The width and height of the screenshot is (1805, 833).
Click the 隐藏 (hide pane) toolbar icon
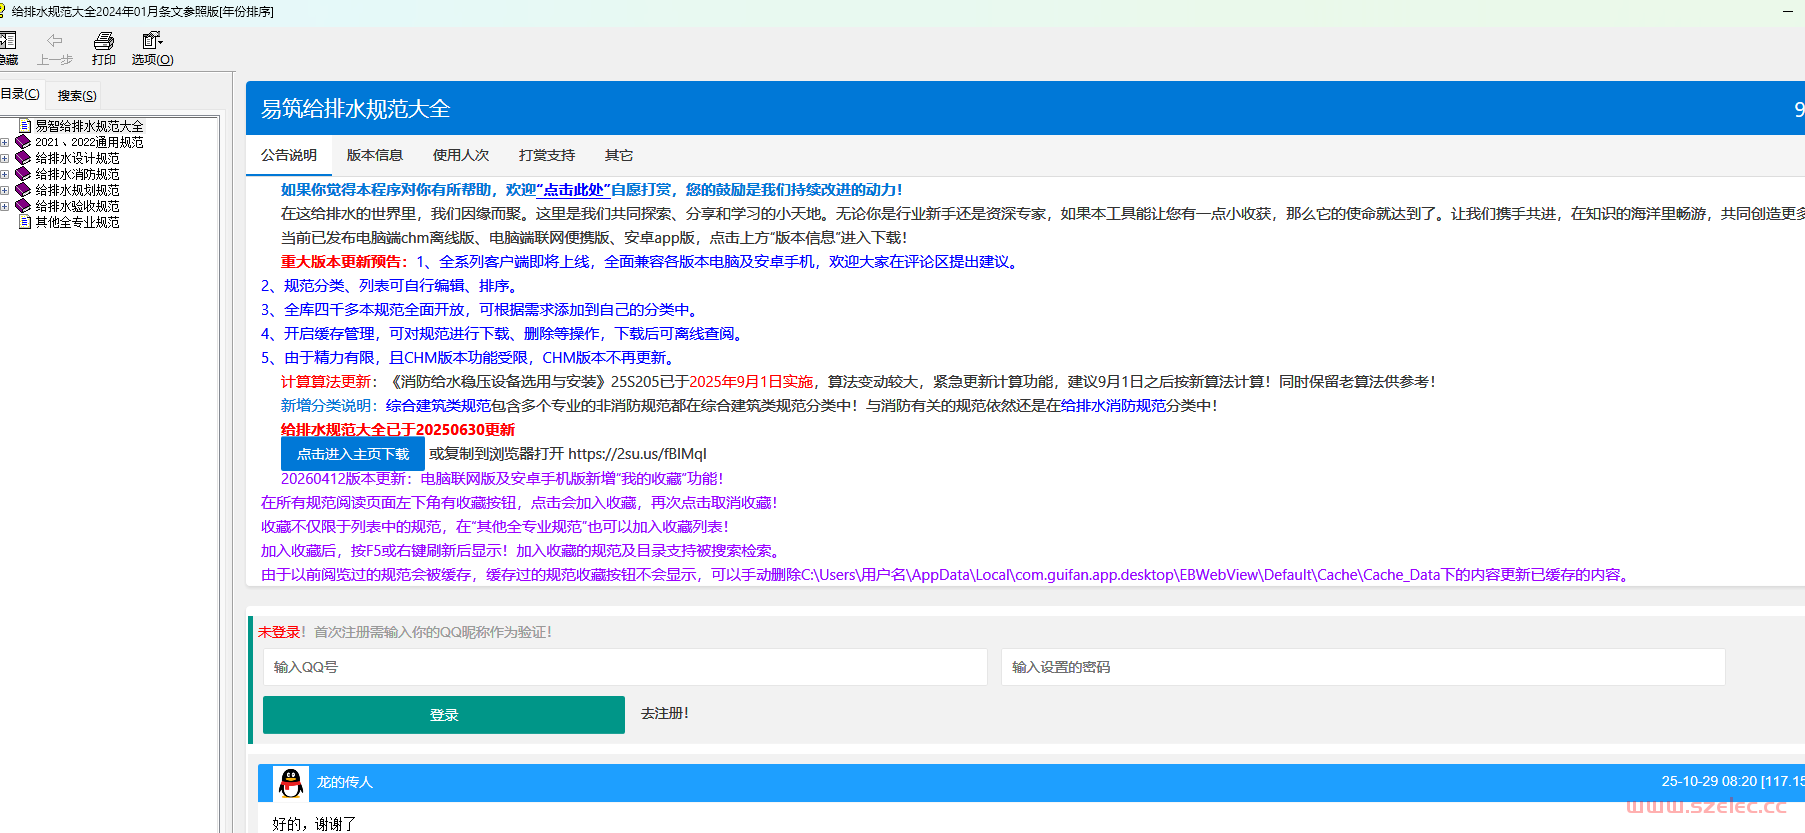8,41
